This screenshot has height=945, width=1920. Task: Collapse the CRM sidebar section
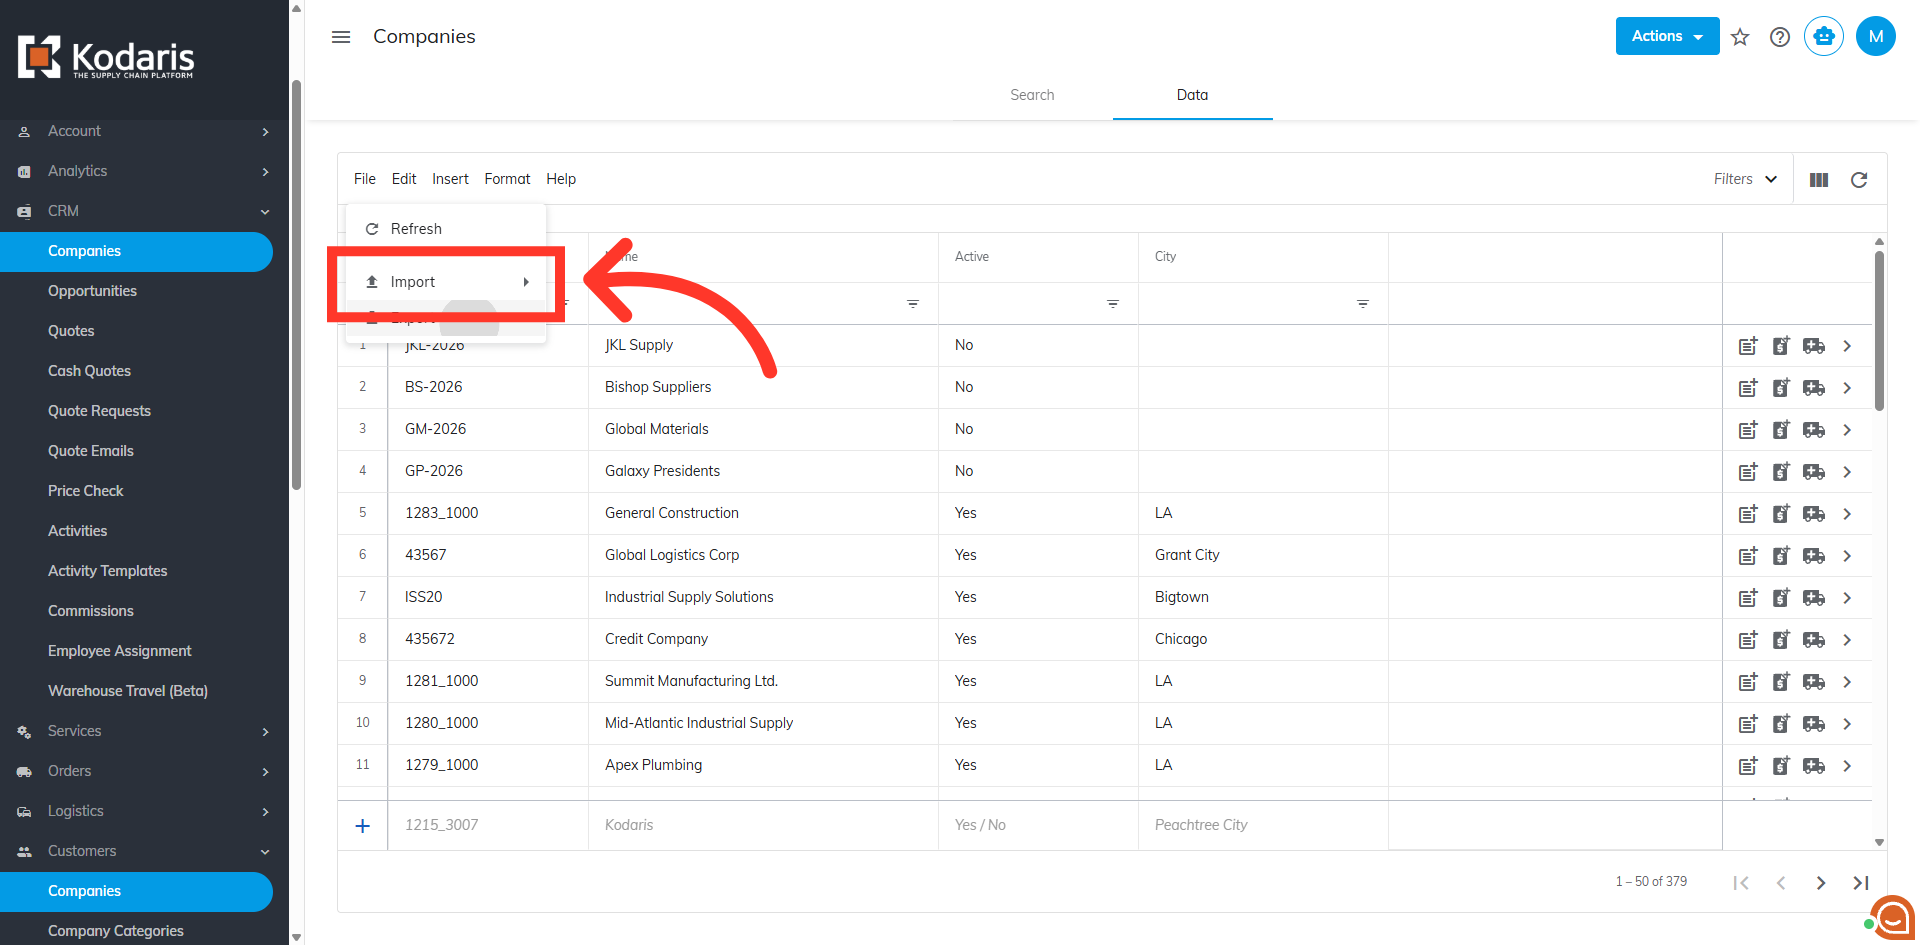coord(144,211)
